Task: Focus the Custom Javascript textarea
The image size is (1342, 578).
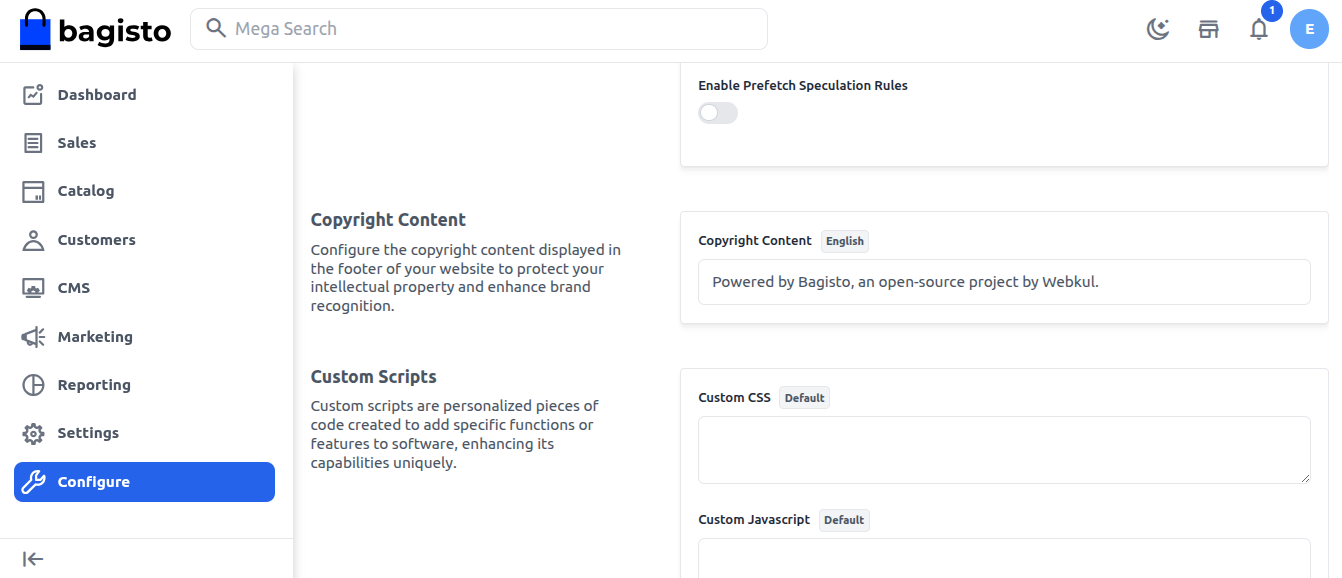Action: pyautogui.click(x=1003, y=558)
